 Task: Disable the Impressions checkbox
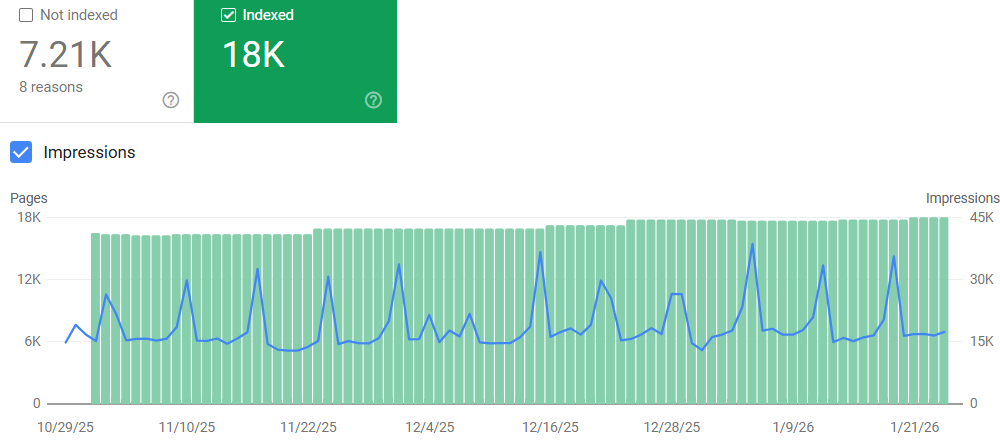[21, 152]
